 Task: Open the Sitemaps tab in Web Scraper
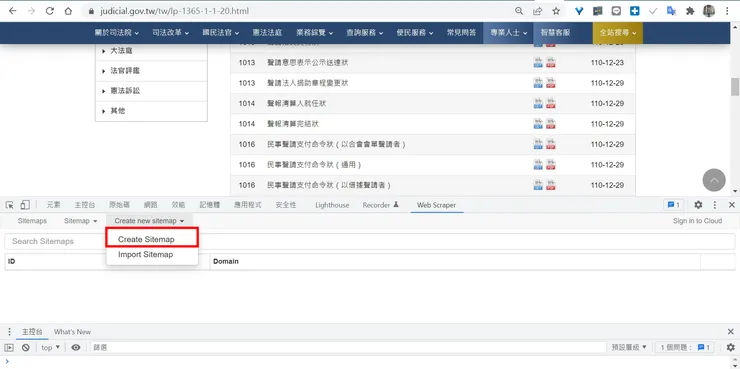click(x=32, y=221)
